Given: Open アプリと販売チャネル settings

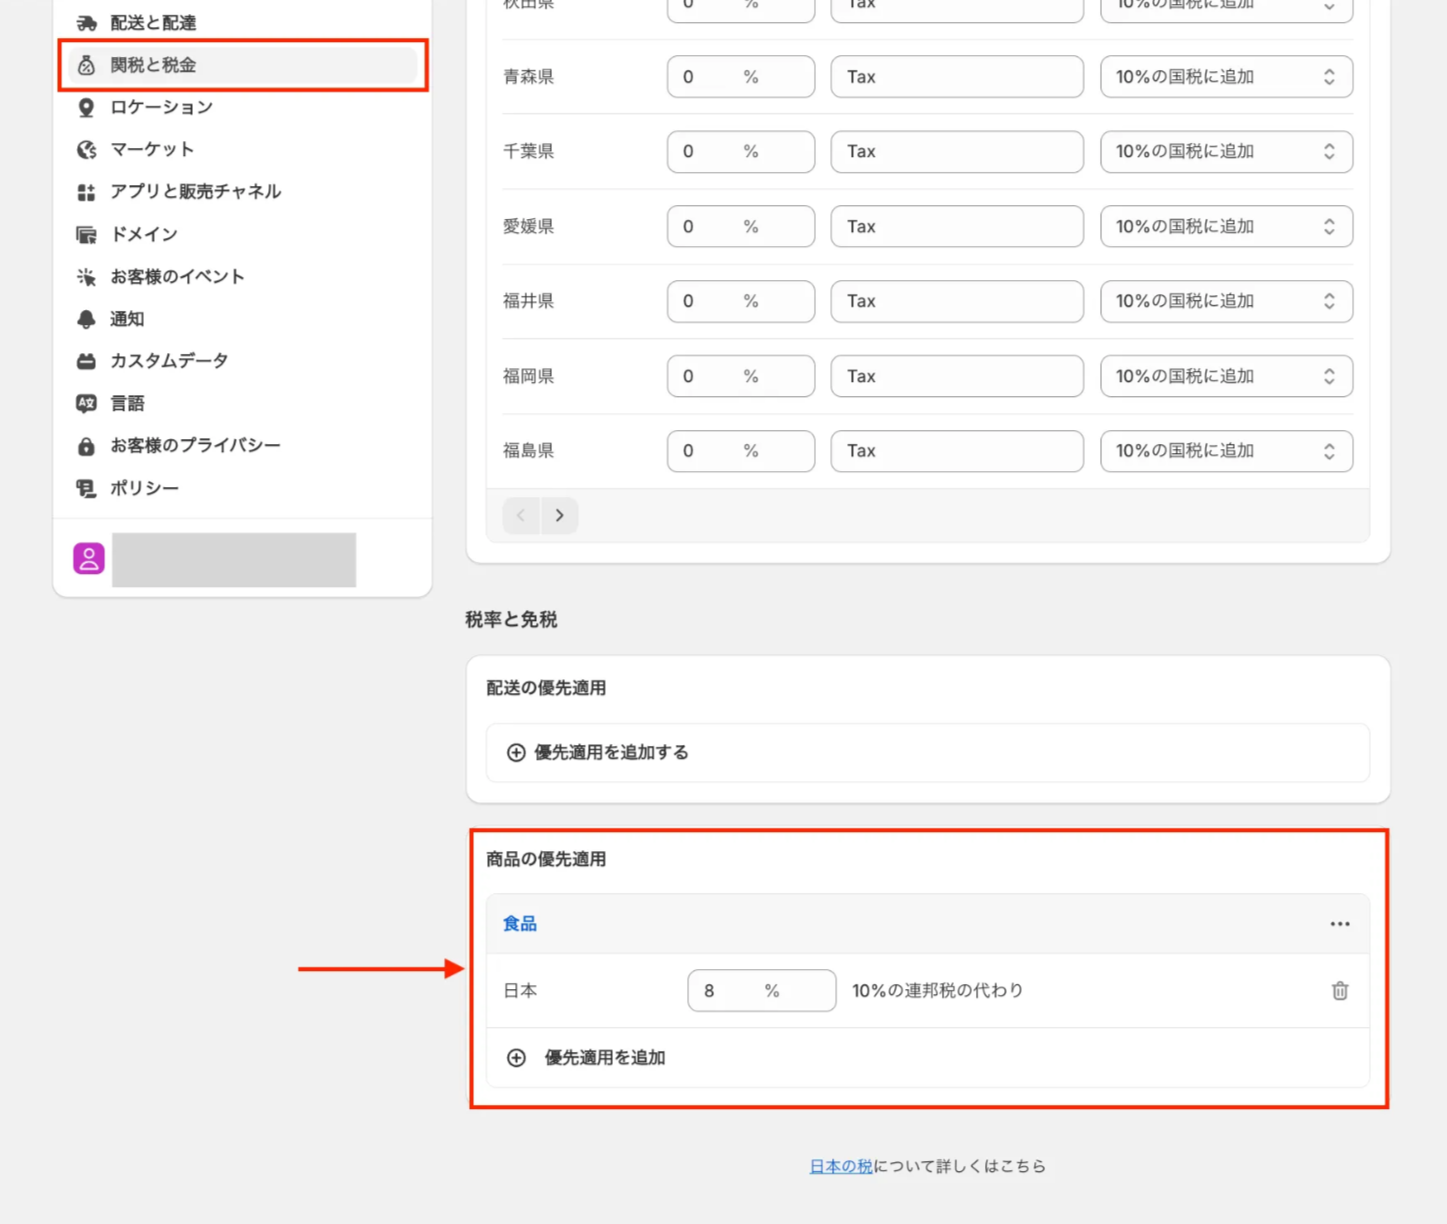Looking at the screenshot, I should [243, 192].
